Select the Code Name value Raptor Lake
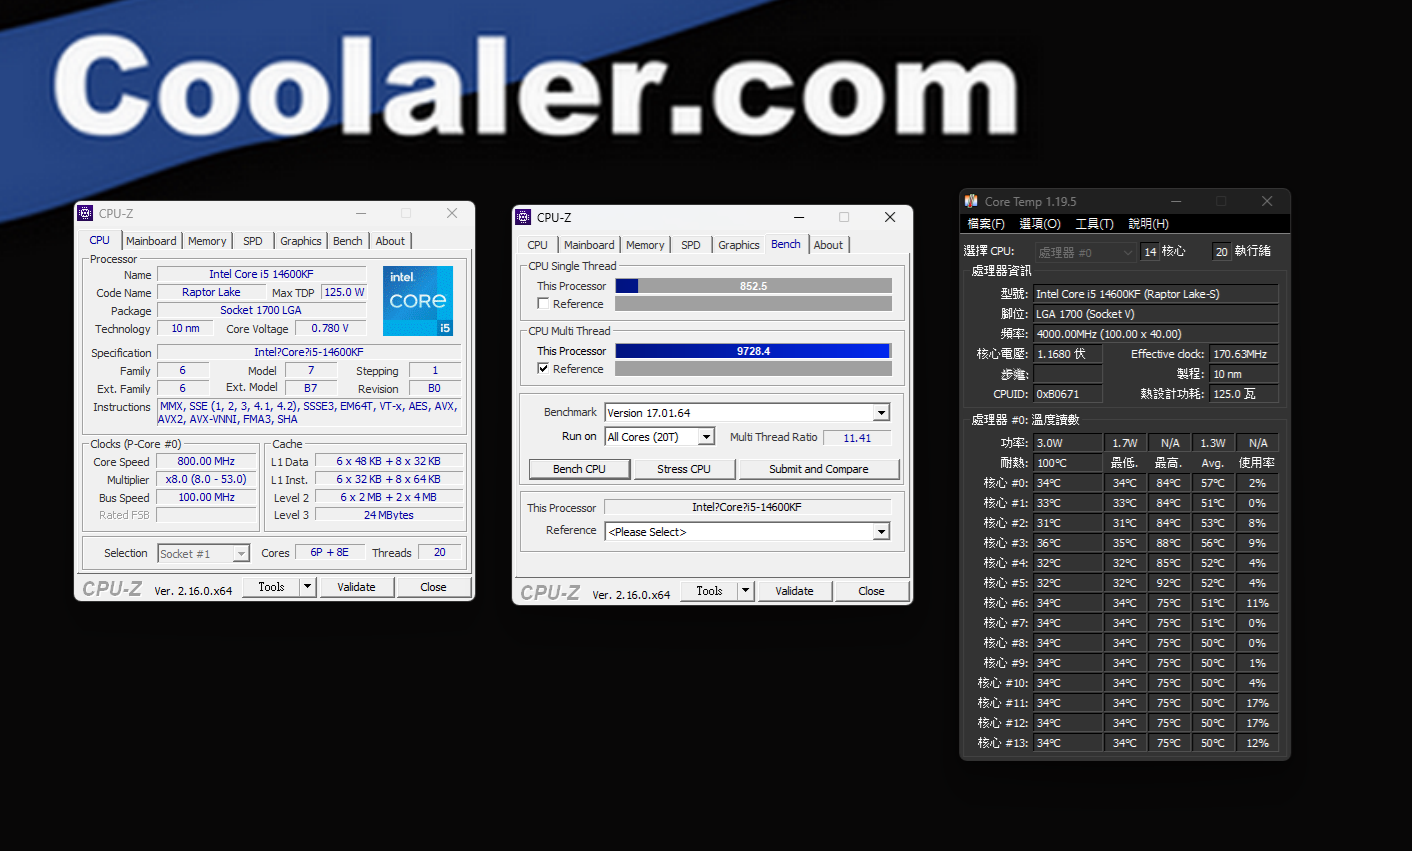This screenshot has width=1412, height=851. point(211,292)
